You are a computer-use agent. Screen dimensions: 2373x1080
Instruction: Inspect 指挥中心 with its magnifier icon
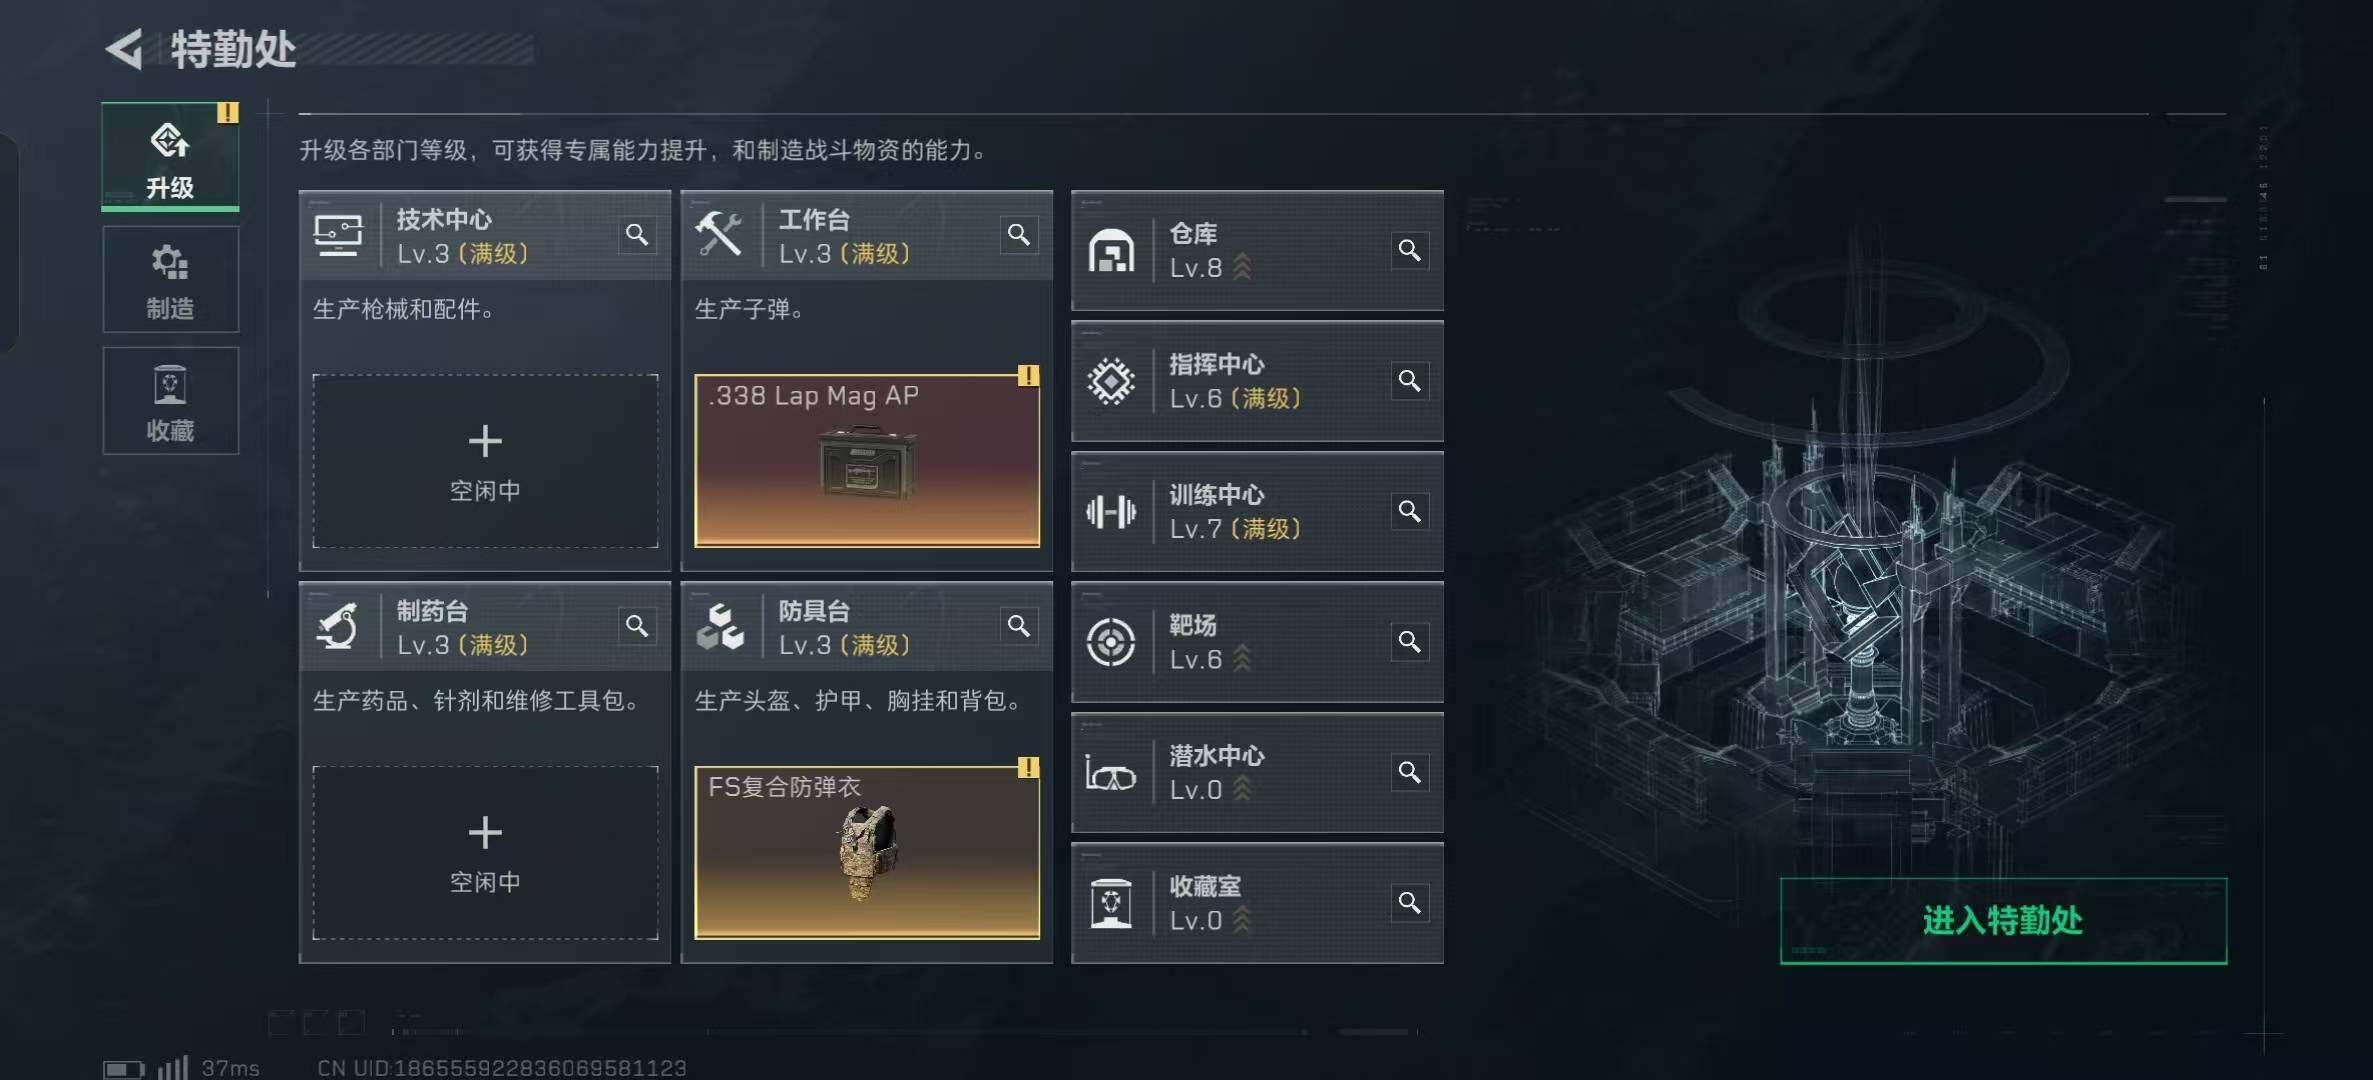coord(1410,381)
